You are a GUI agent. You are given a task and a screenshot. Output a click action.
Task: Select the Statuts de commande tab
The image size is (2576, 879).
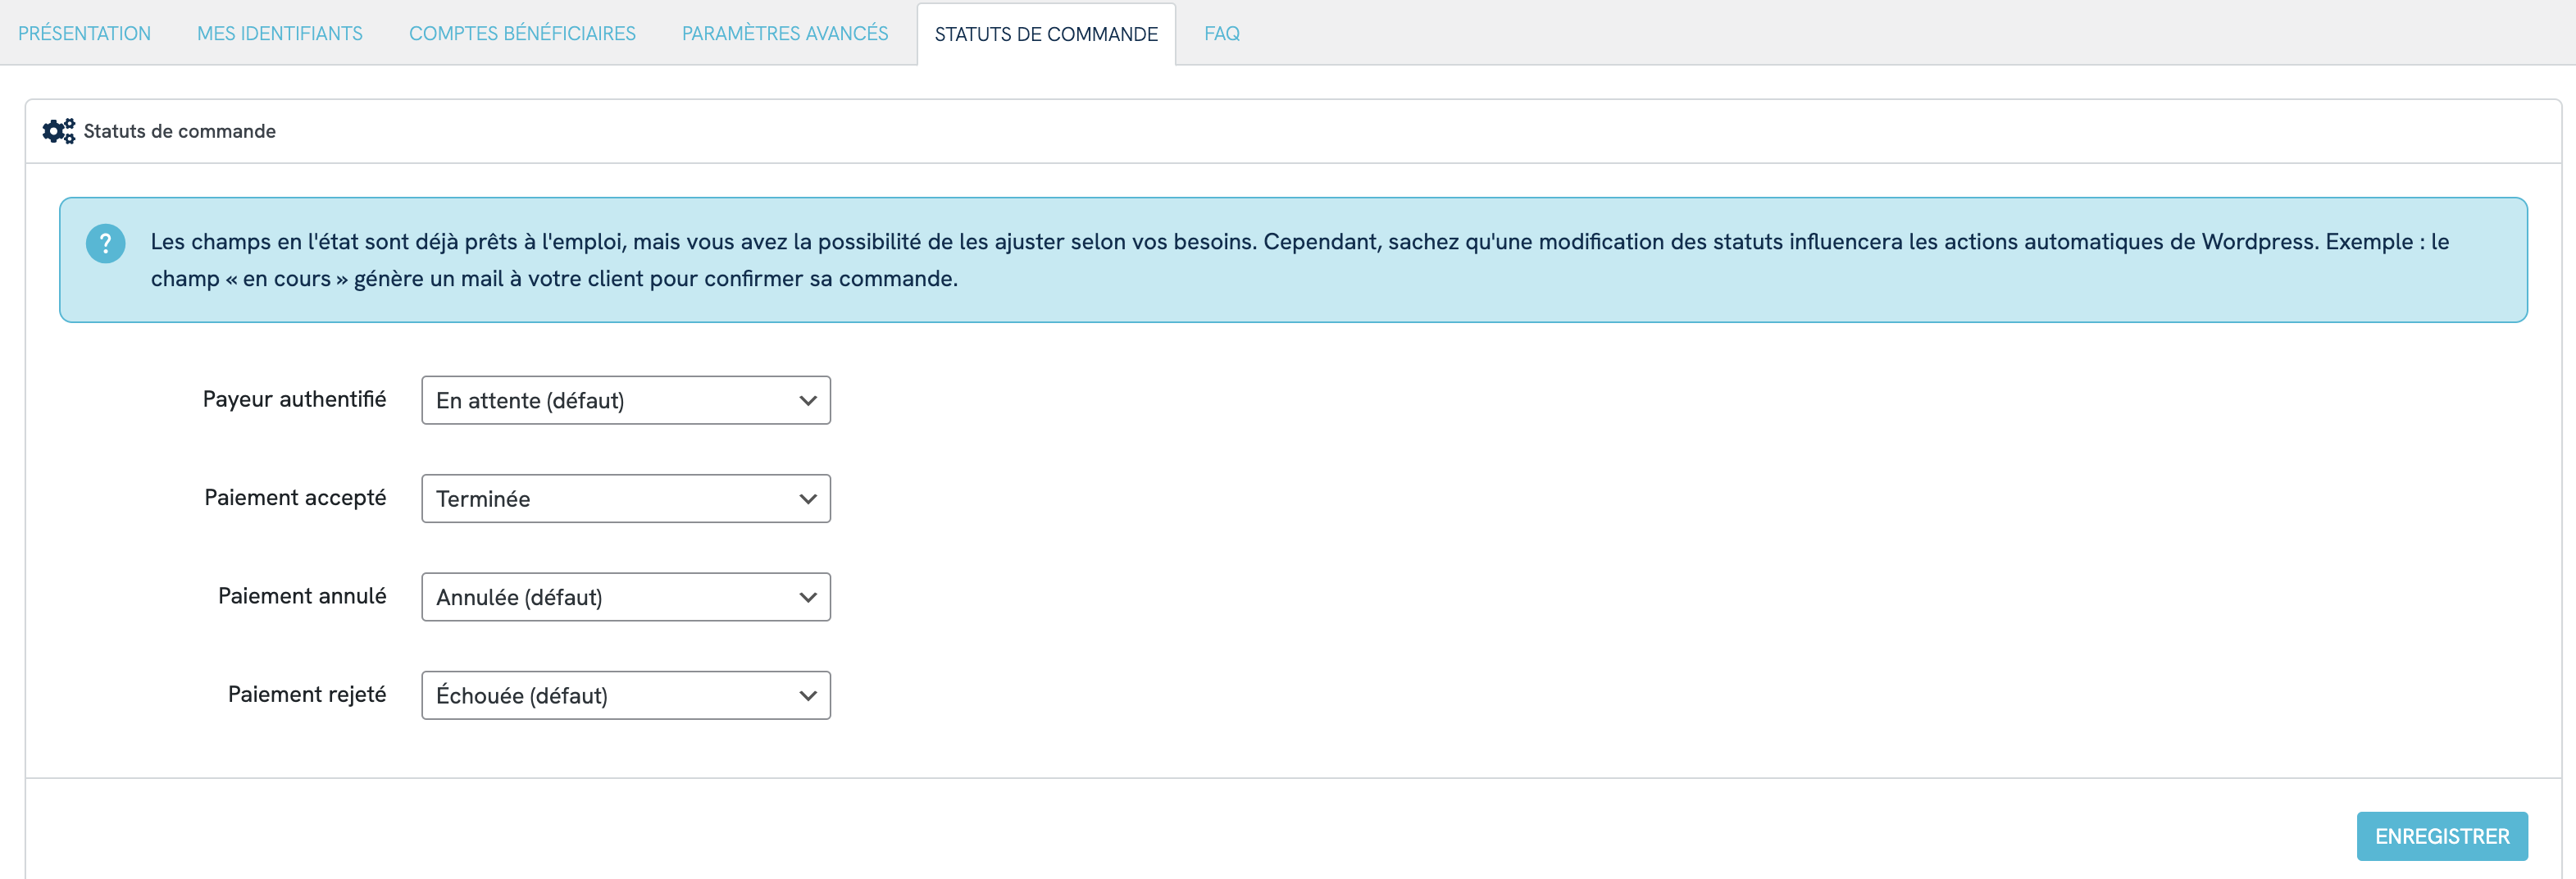(x=1046, y=34)
